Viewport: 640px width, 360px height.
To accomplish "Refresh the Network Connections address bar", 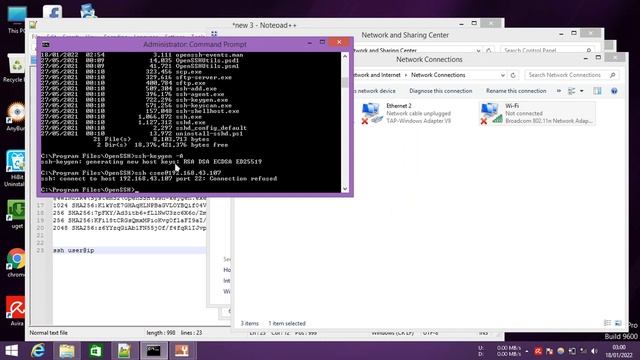I will (x=513, y=75).
